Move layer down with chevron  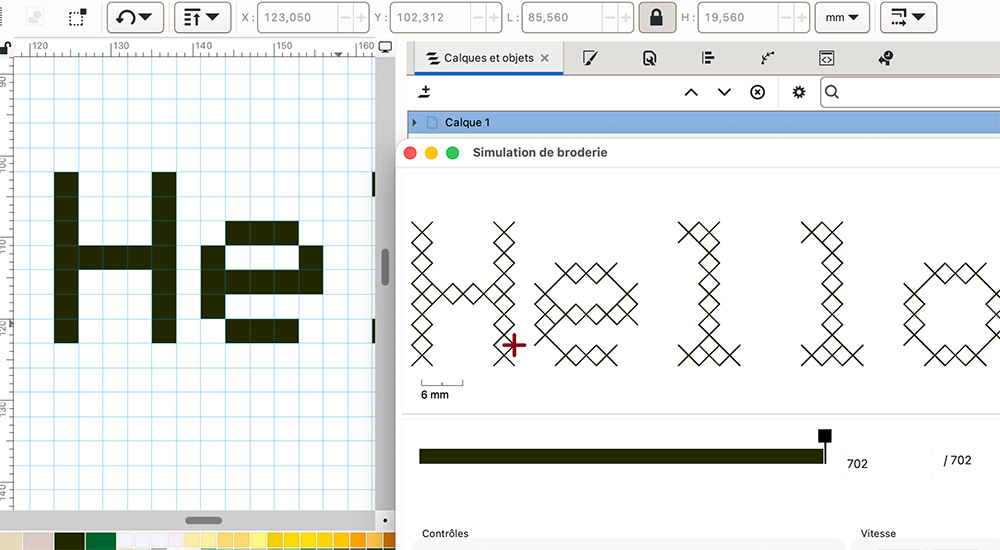724,92
